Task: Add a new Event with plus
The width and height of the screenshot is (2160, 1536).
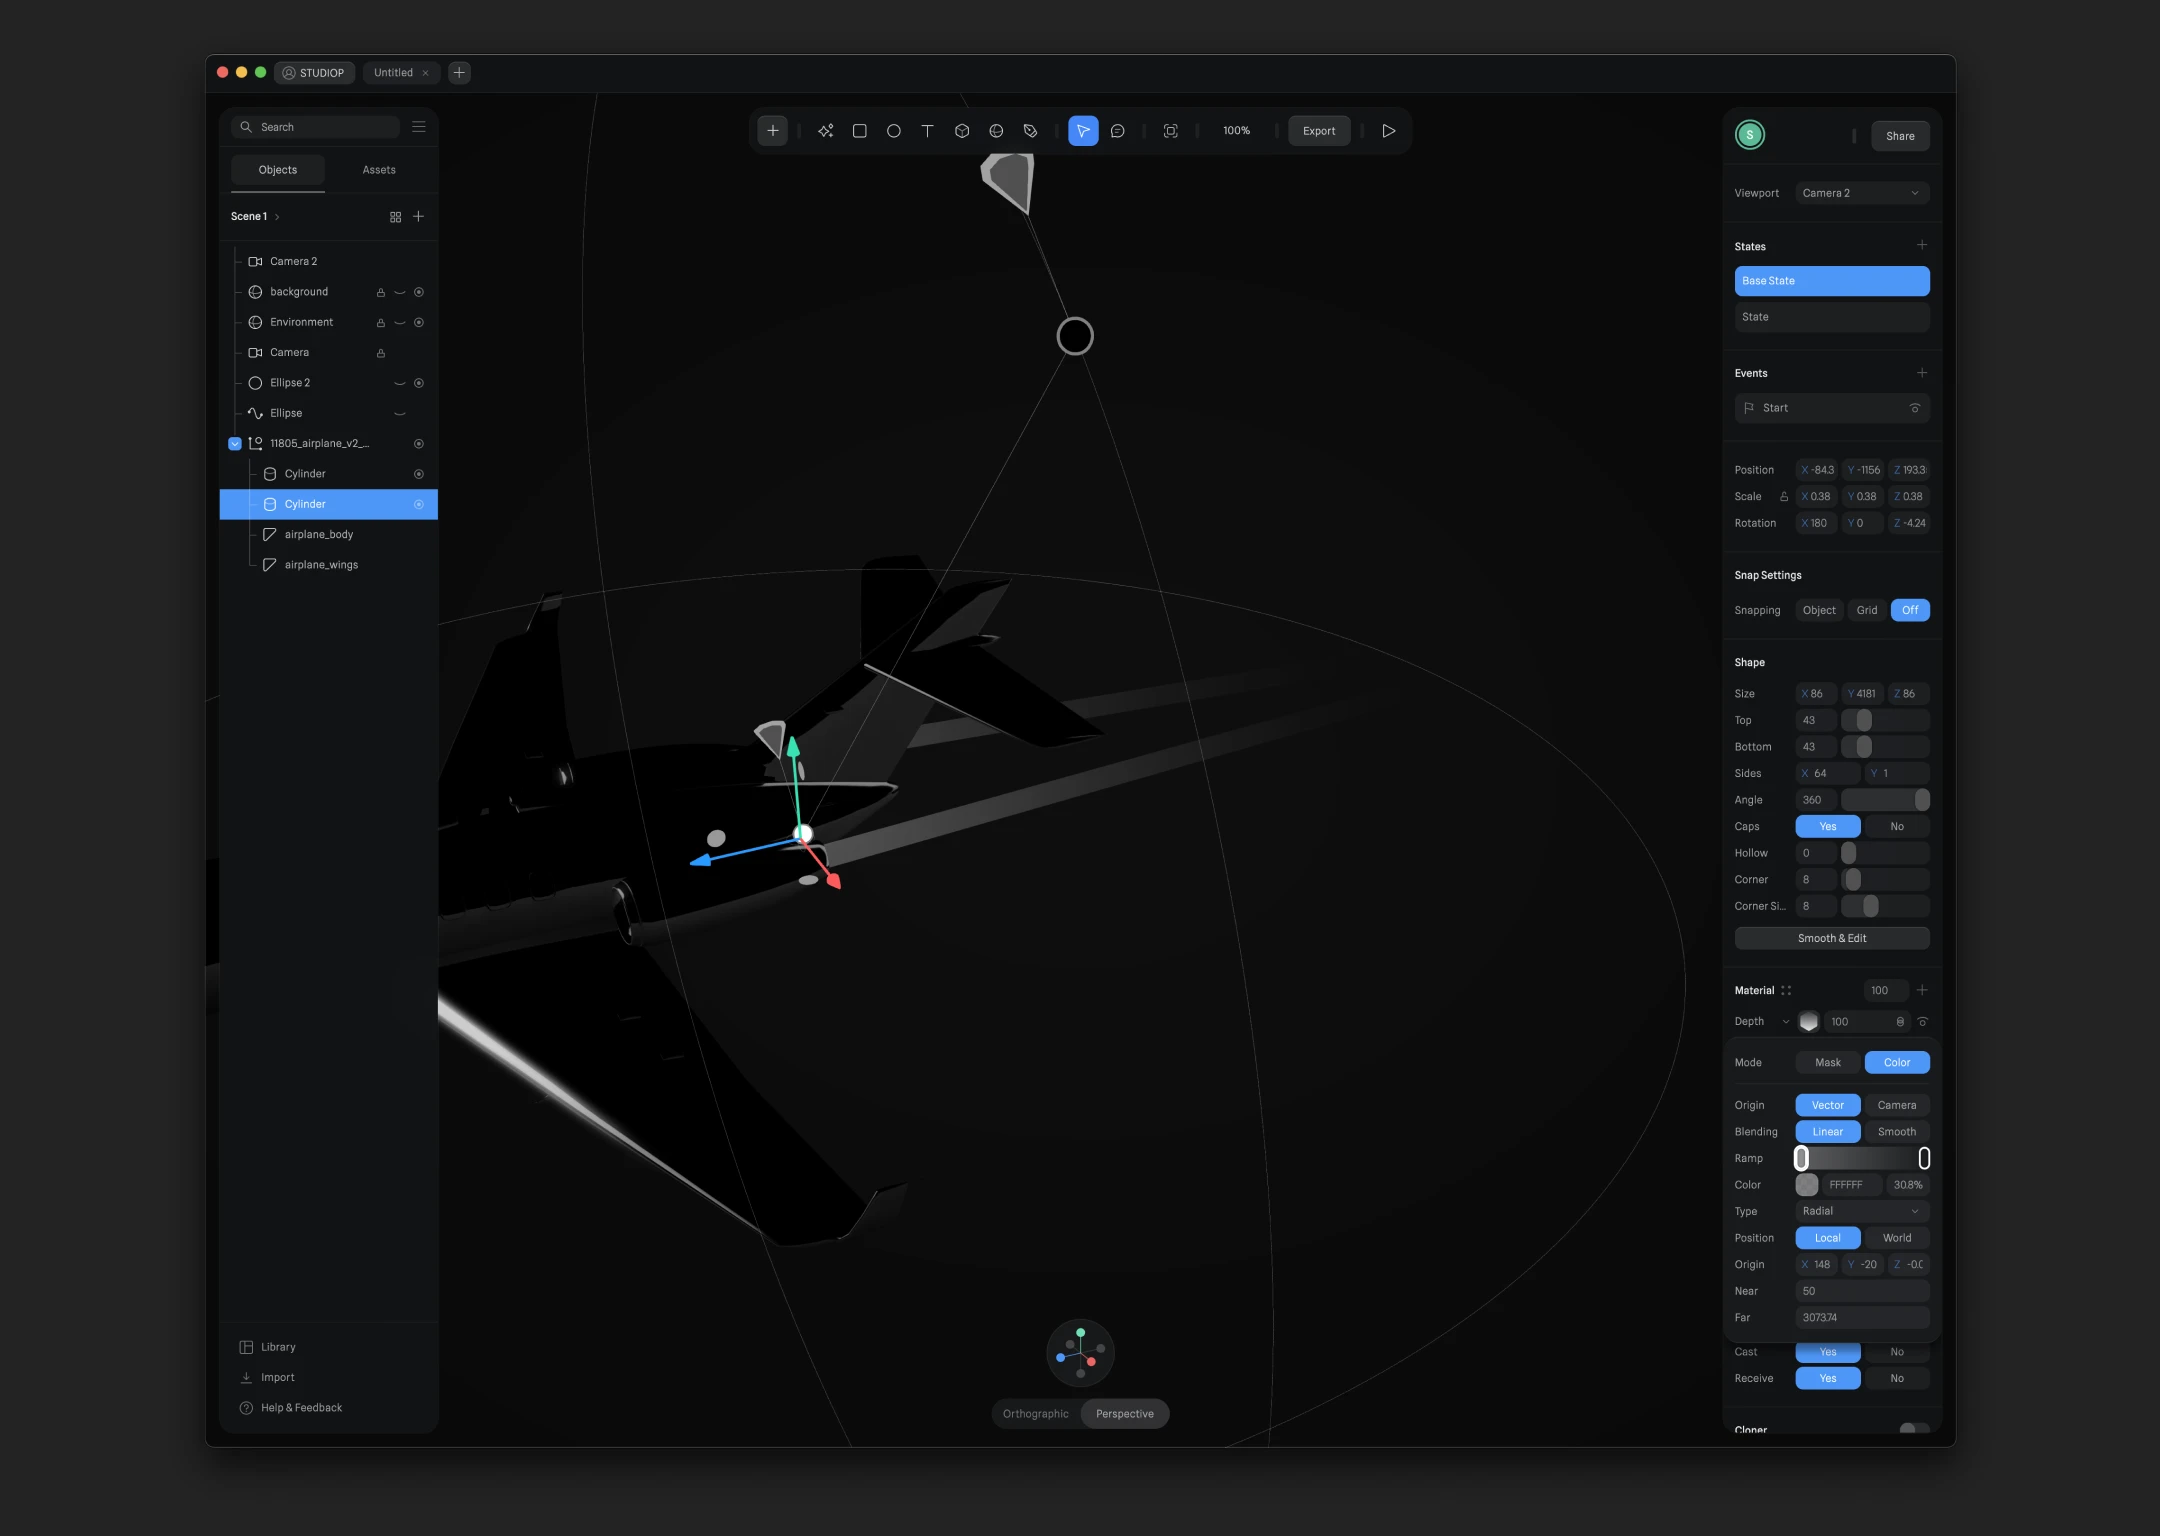Action: pyautogui.click(x=1921, y=373)
